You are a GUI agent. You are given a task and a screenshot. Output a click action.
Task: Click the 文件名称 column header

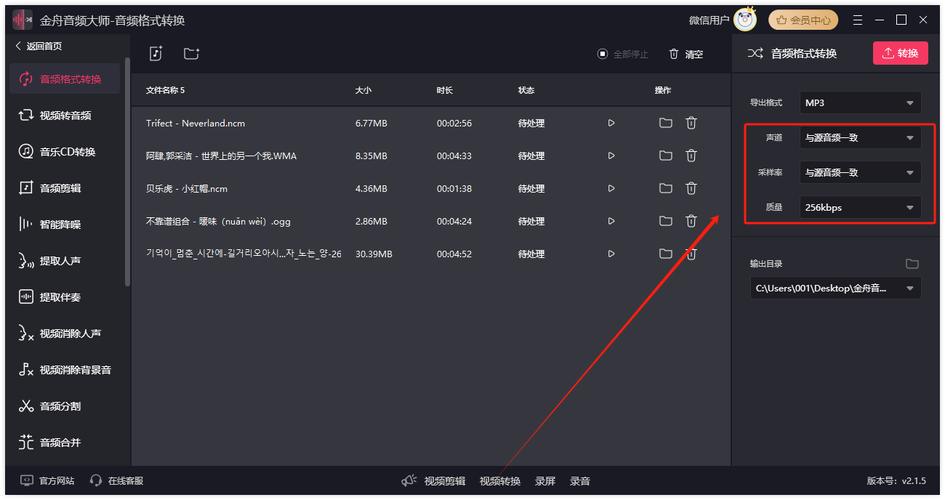coord(165,90)
